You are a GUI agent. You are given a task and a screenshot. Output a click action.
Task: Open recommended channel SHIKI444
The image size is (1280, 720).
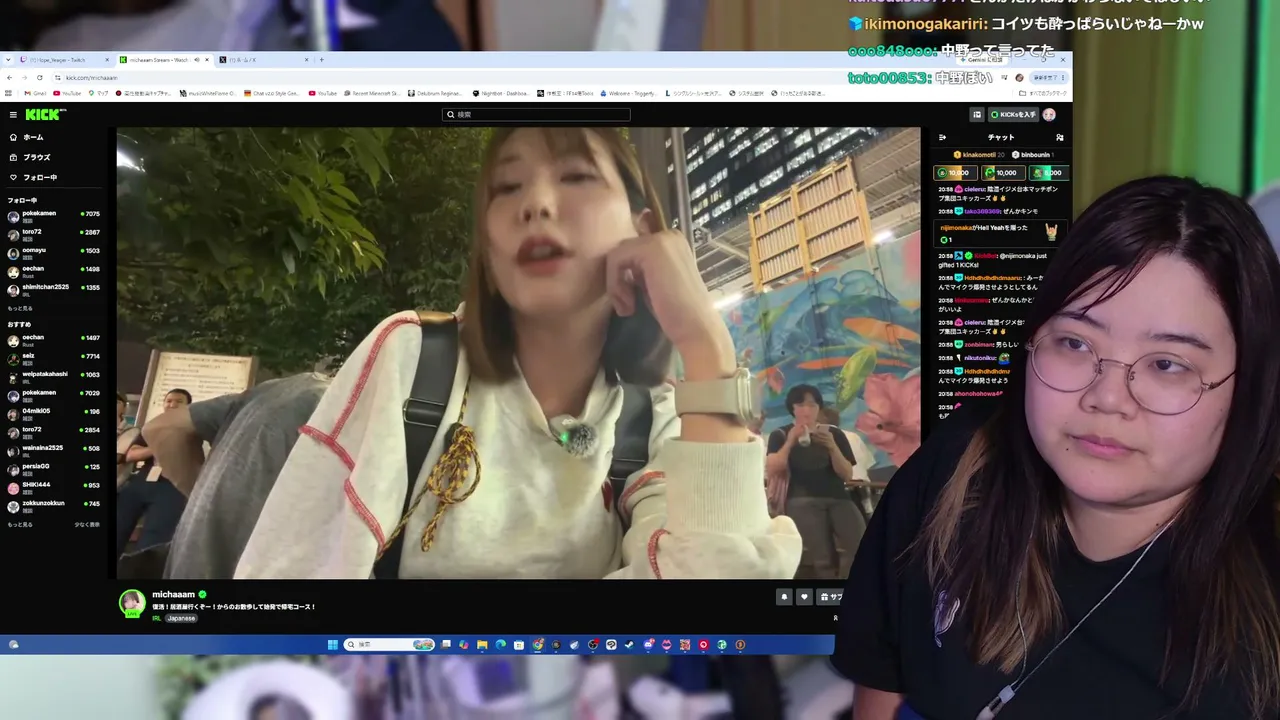pos(54,486)
